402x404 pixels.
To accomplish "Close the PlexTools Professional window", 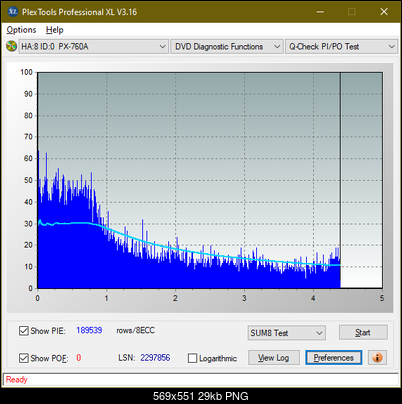I will (384, 12).
